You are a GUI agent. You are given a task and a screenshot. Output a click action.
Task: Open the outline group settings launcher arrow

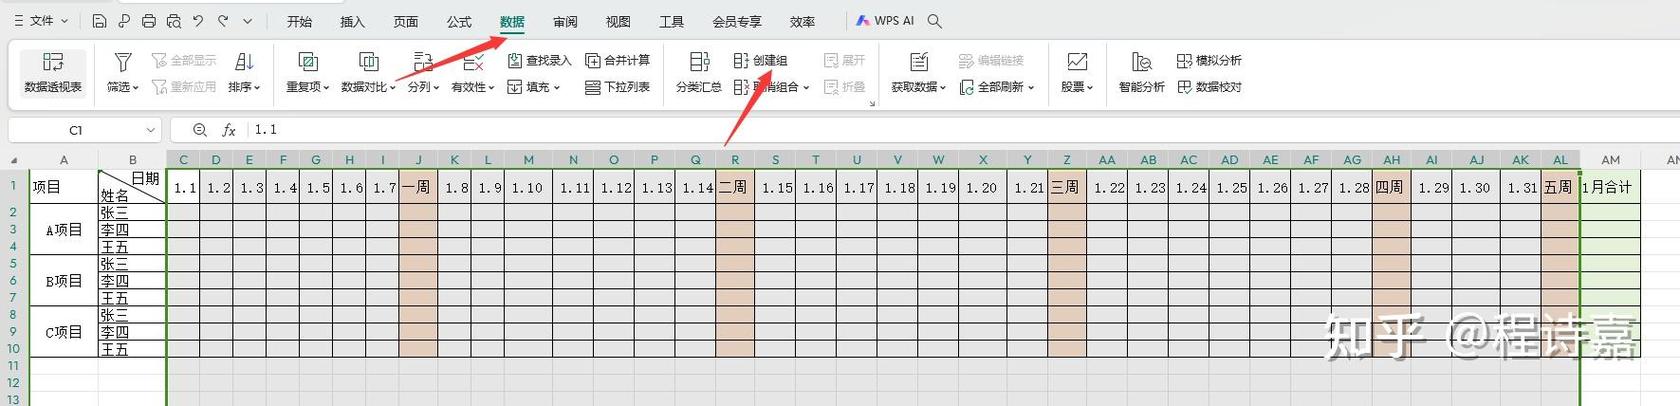point(872,103)
